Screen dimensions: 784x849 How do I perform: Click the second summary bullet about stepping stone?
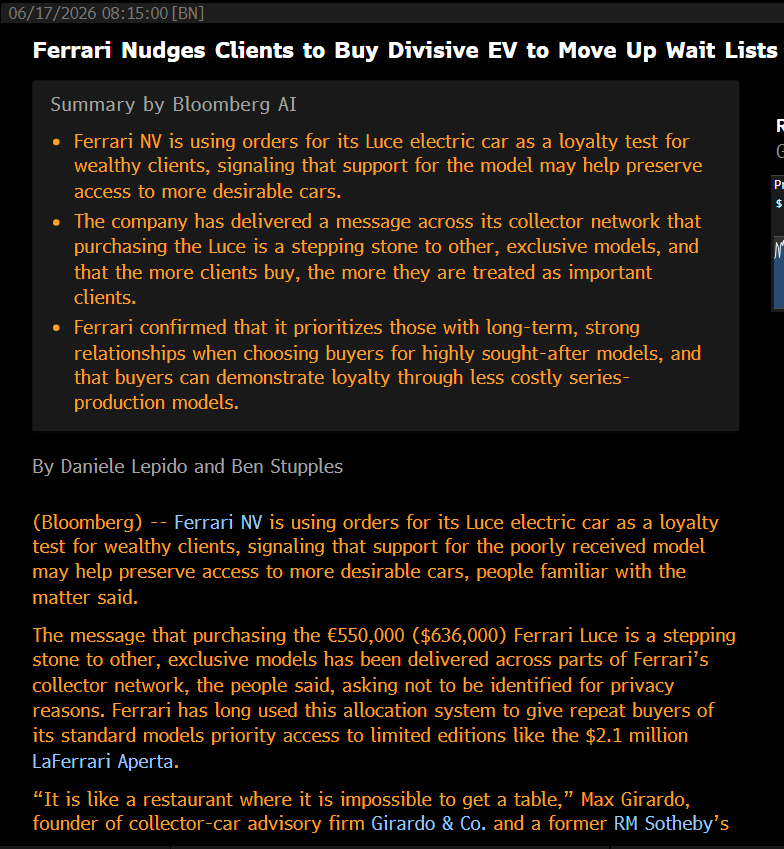[x=388, y=259]
